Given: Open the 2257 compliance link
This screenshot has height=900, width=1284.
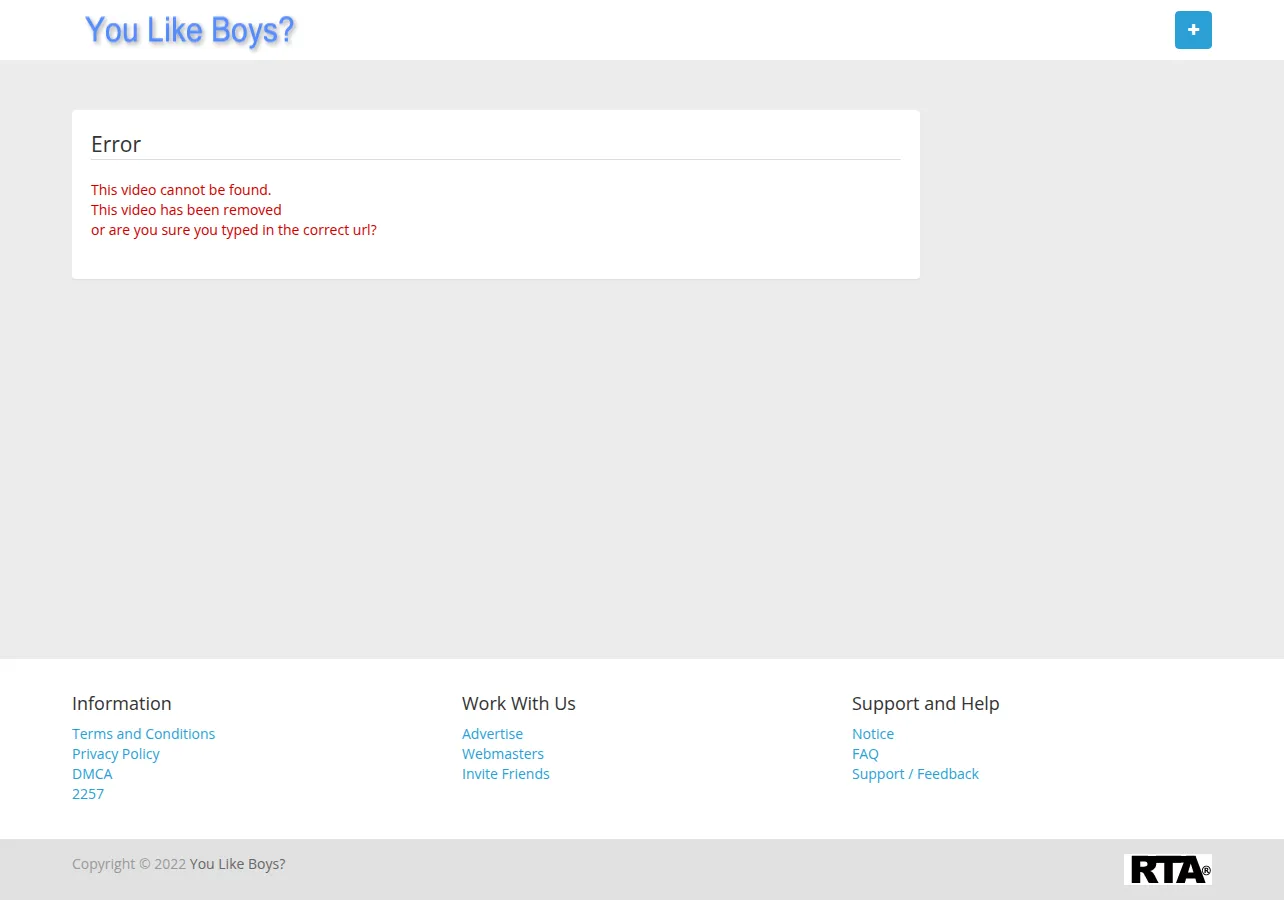Looking at the screenshot, I should (x=88, y=794).
